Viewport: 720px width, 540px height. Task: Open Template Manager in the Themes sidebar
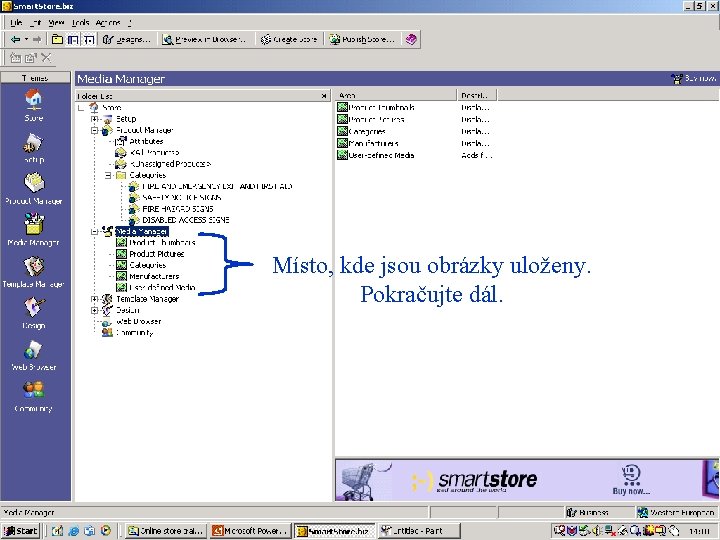click(34, 272)
